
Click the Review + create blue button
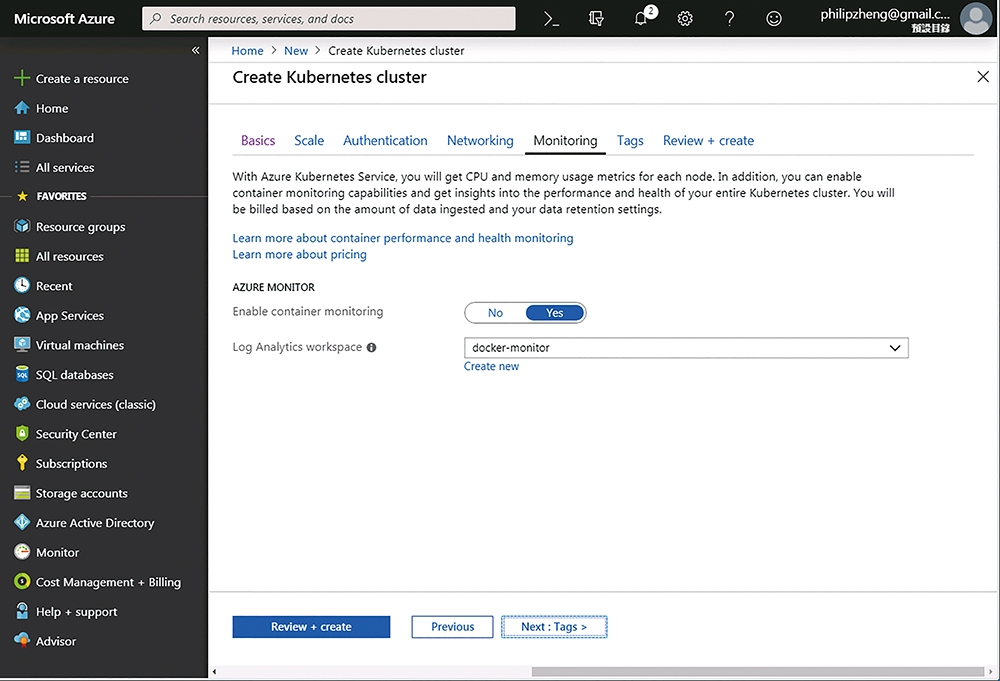pos(311,627)
